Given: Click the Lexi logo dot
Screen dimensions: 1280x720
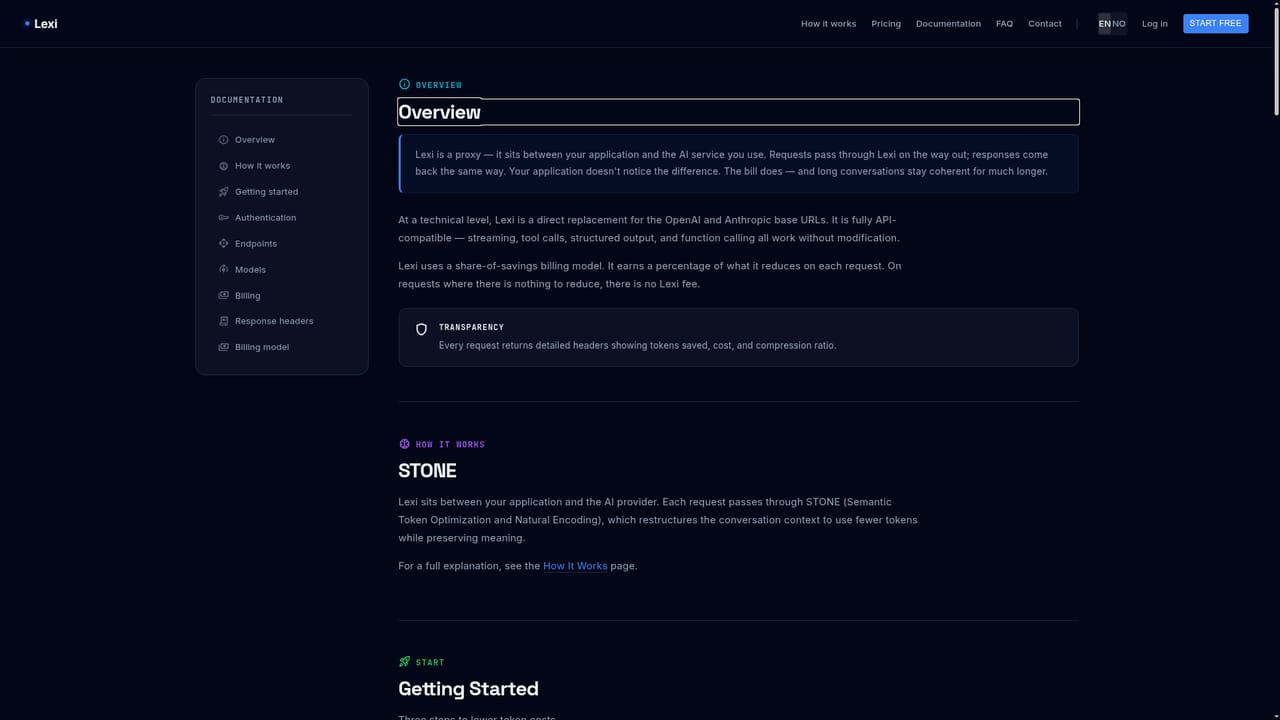Looking at the screenshot, I should (x=27, y=23).
